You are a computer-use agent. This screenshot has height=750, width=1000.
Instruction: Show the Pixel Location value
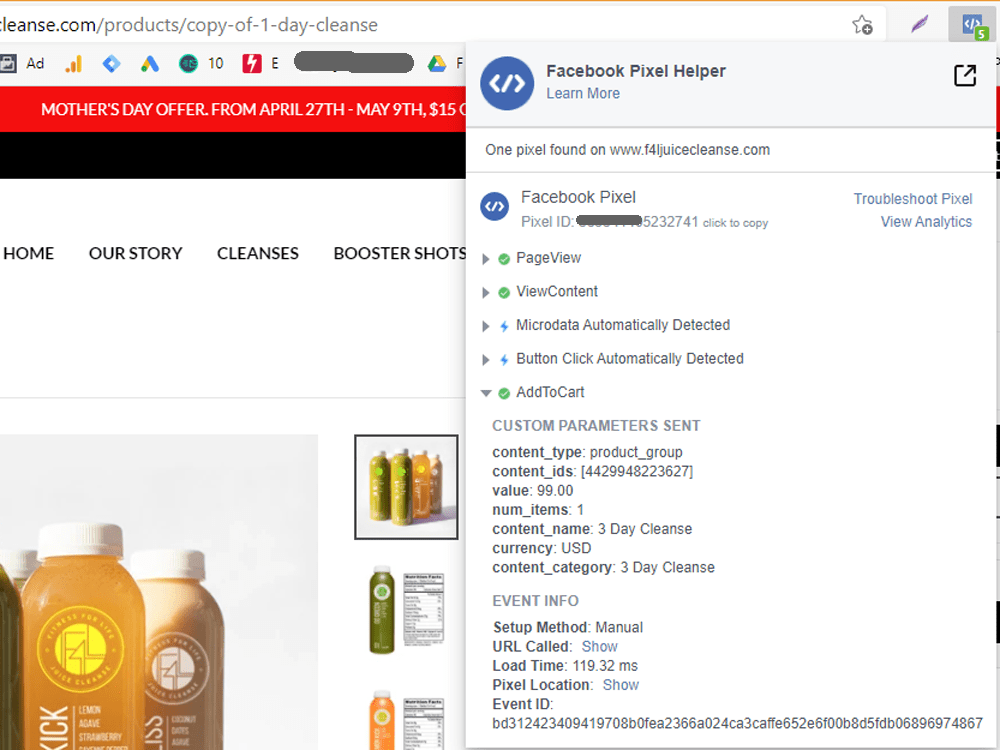(621, 685)
